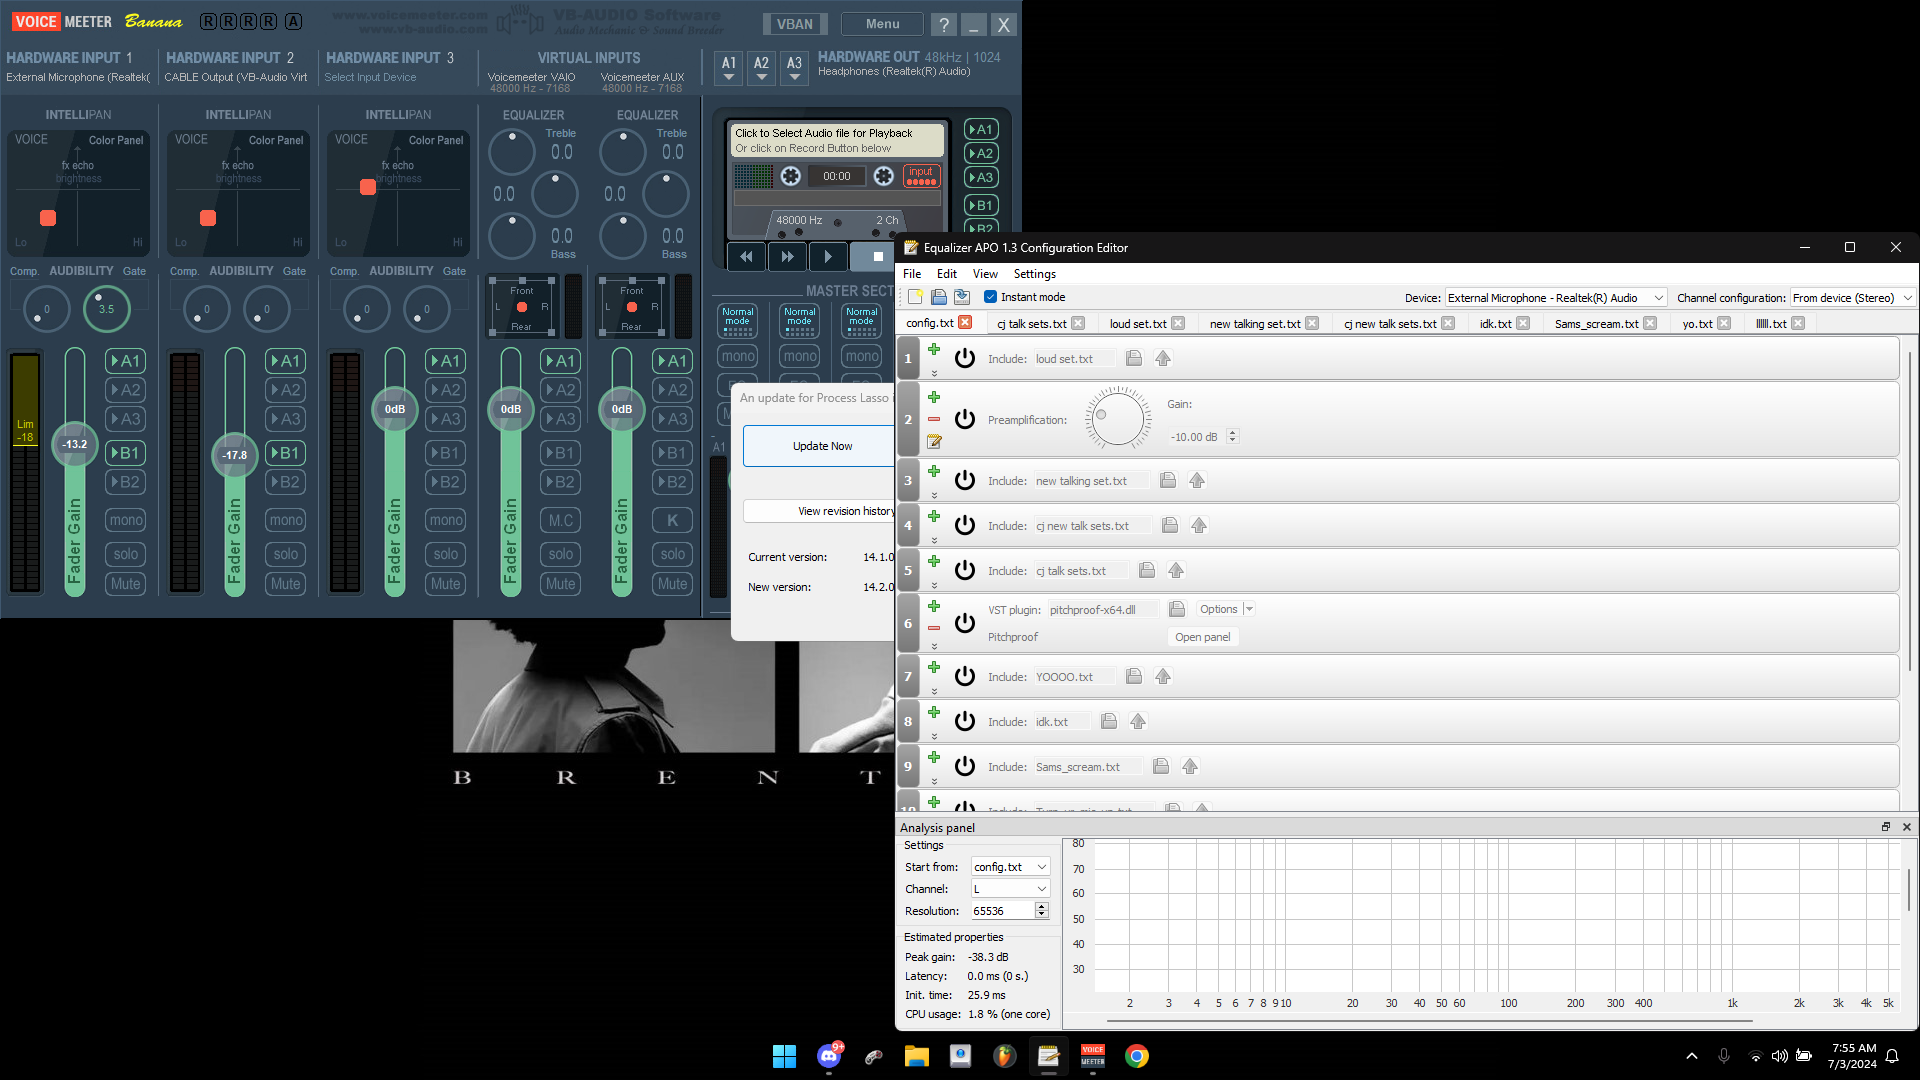Click the save file icon in Equalizer APO toolbar
1920x1080 pixels.
pos(962,297)
